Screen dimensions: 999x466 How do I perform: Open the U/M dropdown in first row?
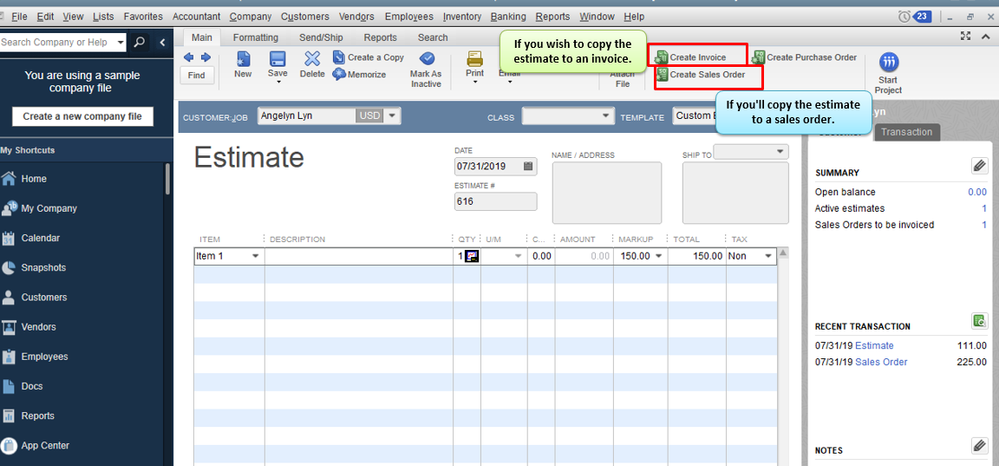[x=518, y=256]
